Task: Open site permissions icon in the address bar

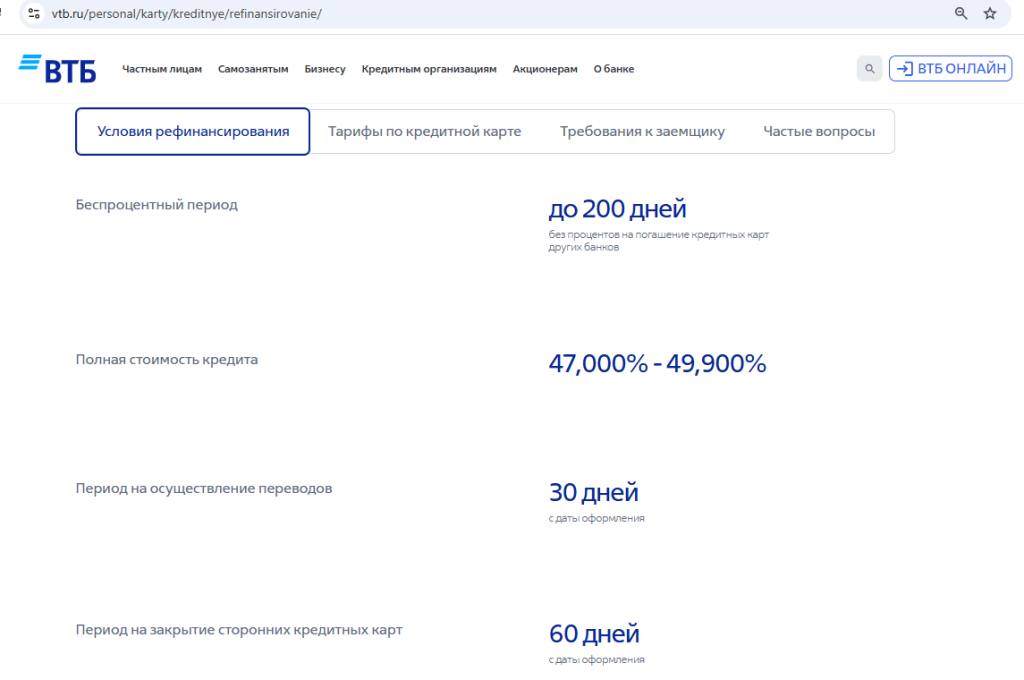Action: click(34, 14)
